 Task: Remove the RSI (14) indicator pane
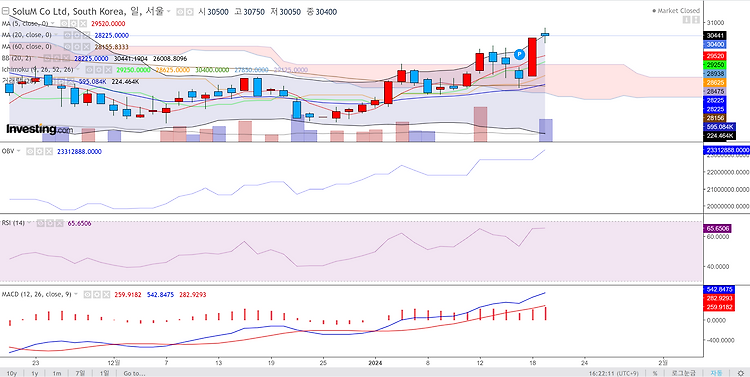59,223
